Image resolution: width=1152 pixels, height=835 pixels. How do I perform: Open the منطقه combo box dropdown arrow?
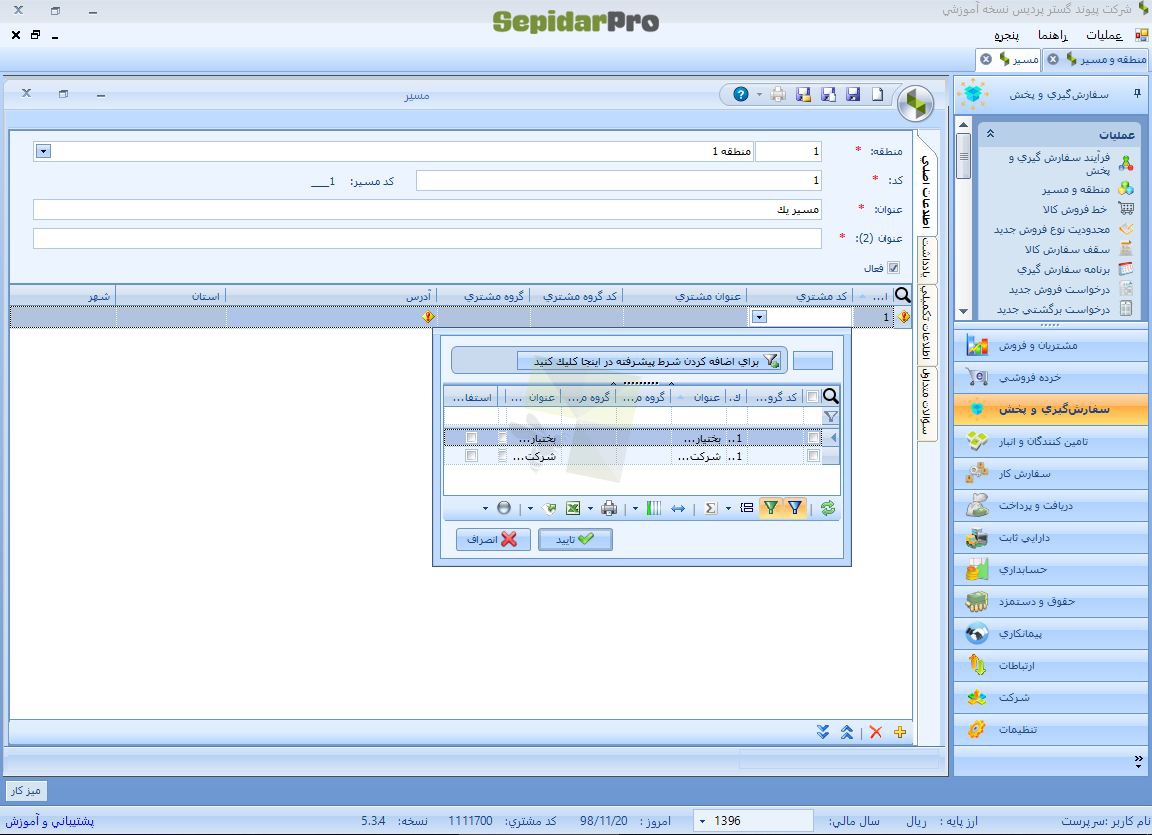(43, 151)
